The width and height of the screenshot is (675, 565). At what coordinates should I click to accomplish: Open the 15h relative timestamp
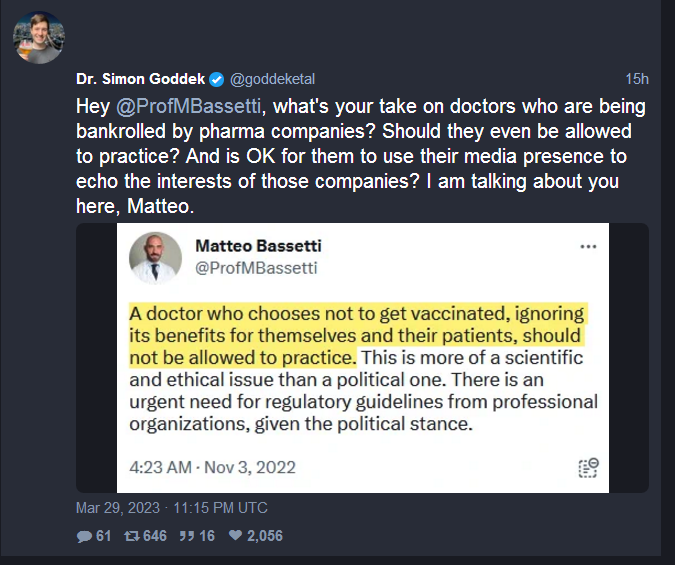pyautogui.click(x=637, y=79)
